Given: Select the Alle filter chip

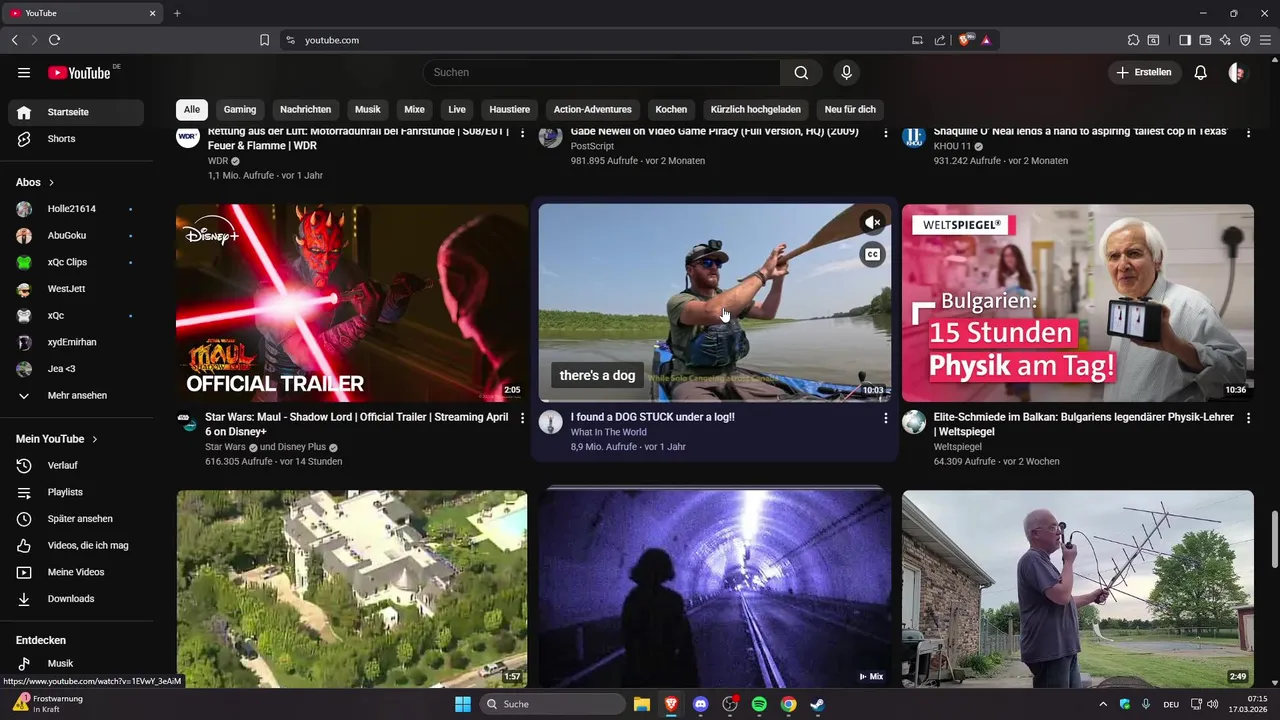Looking at the screenshot, I should click(192, 109).
